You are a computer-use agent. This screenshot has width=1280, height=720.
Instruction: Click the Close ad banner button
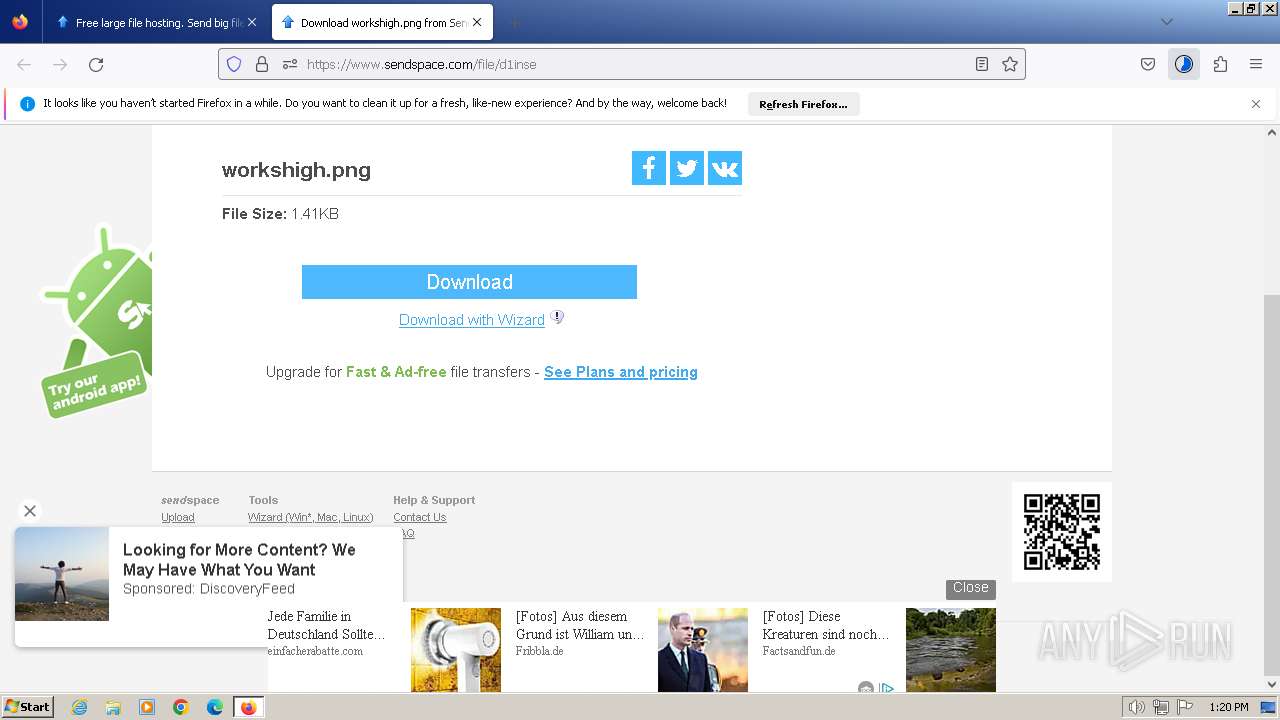pyautogui.click(x=970, y=588)
